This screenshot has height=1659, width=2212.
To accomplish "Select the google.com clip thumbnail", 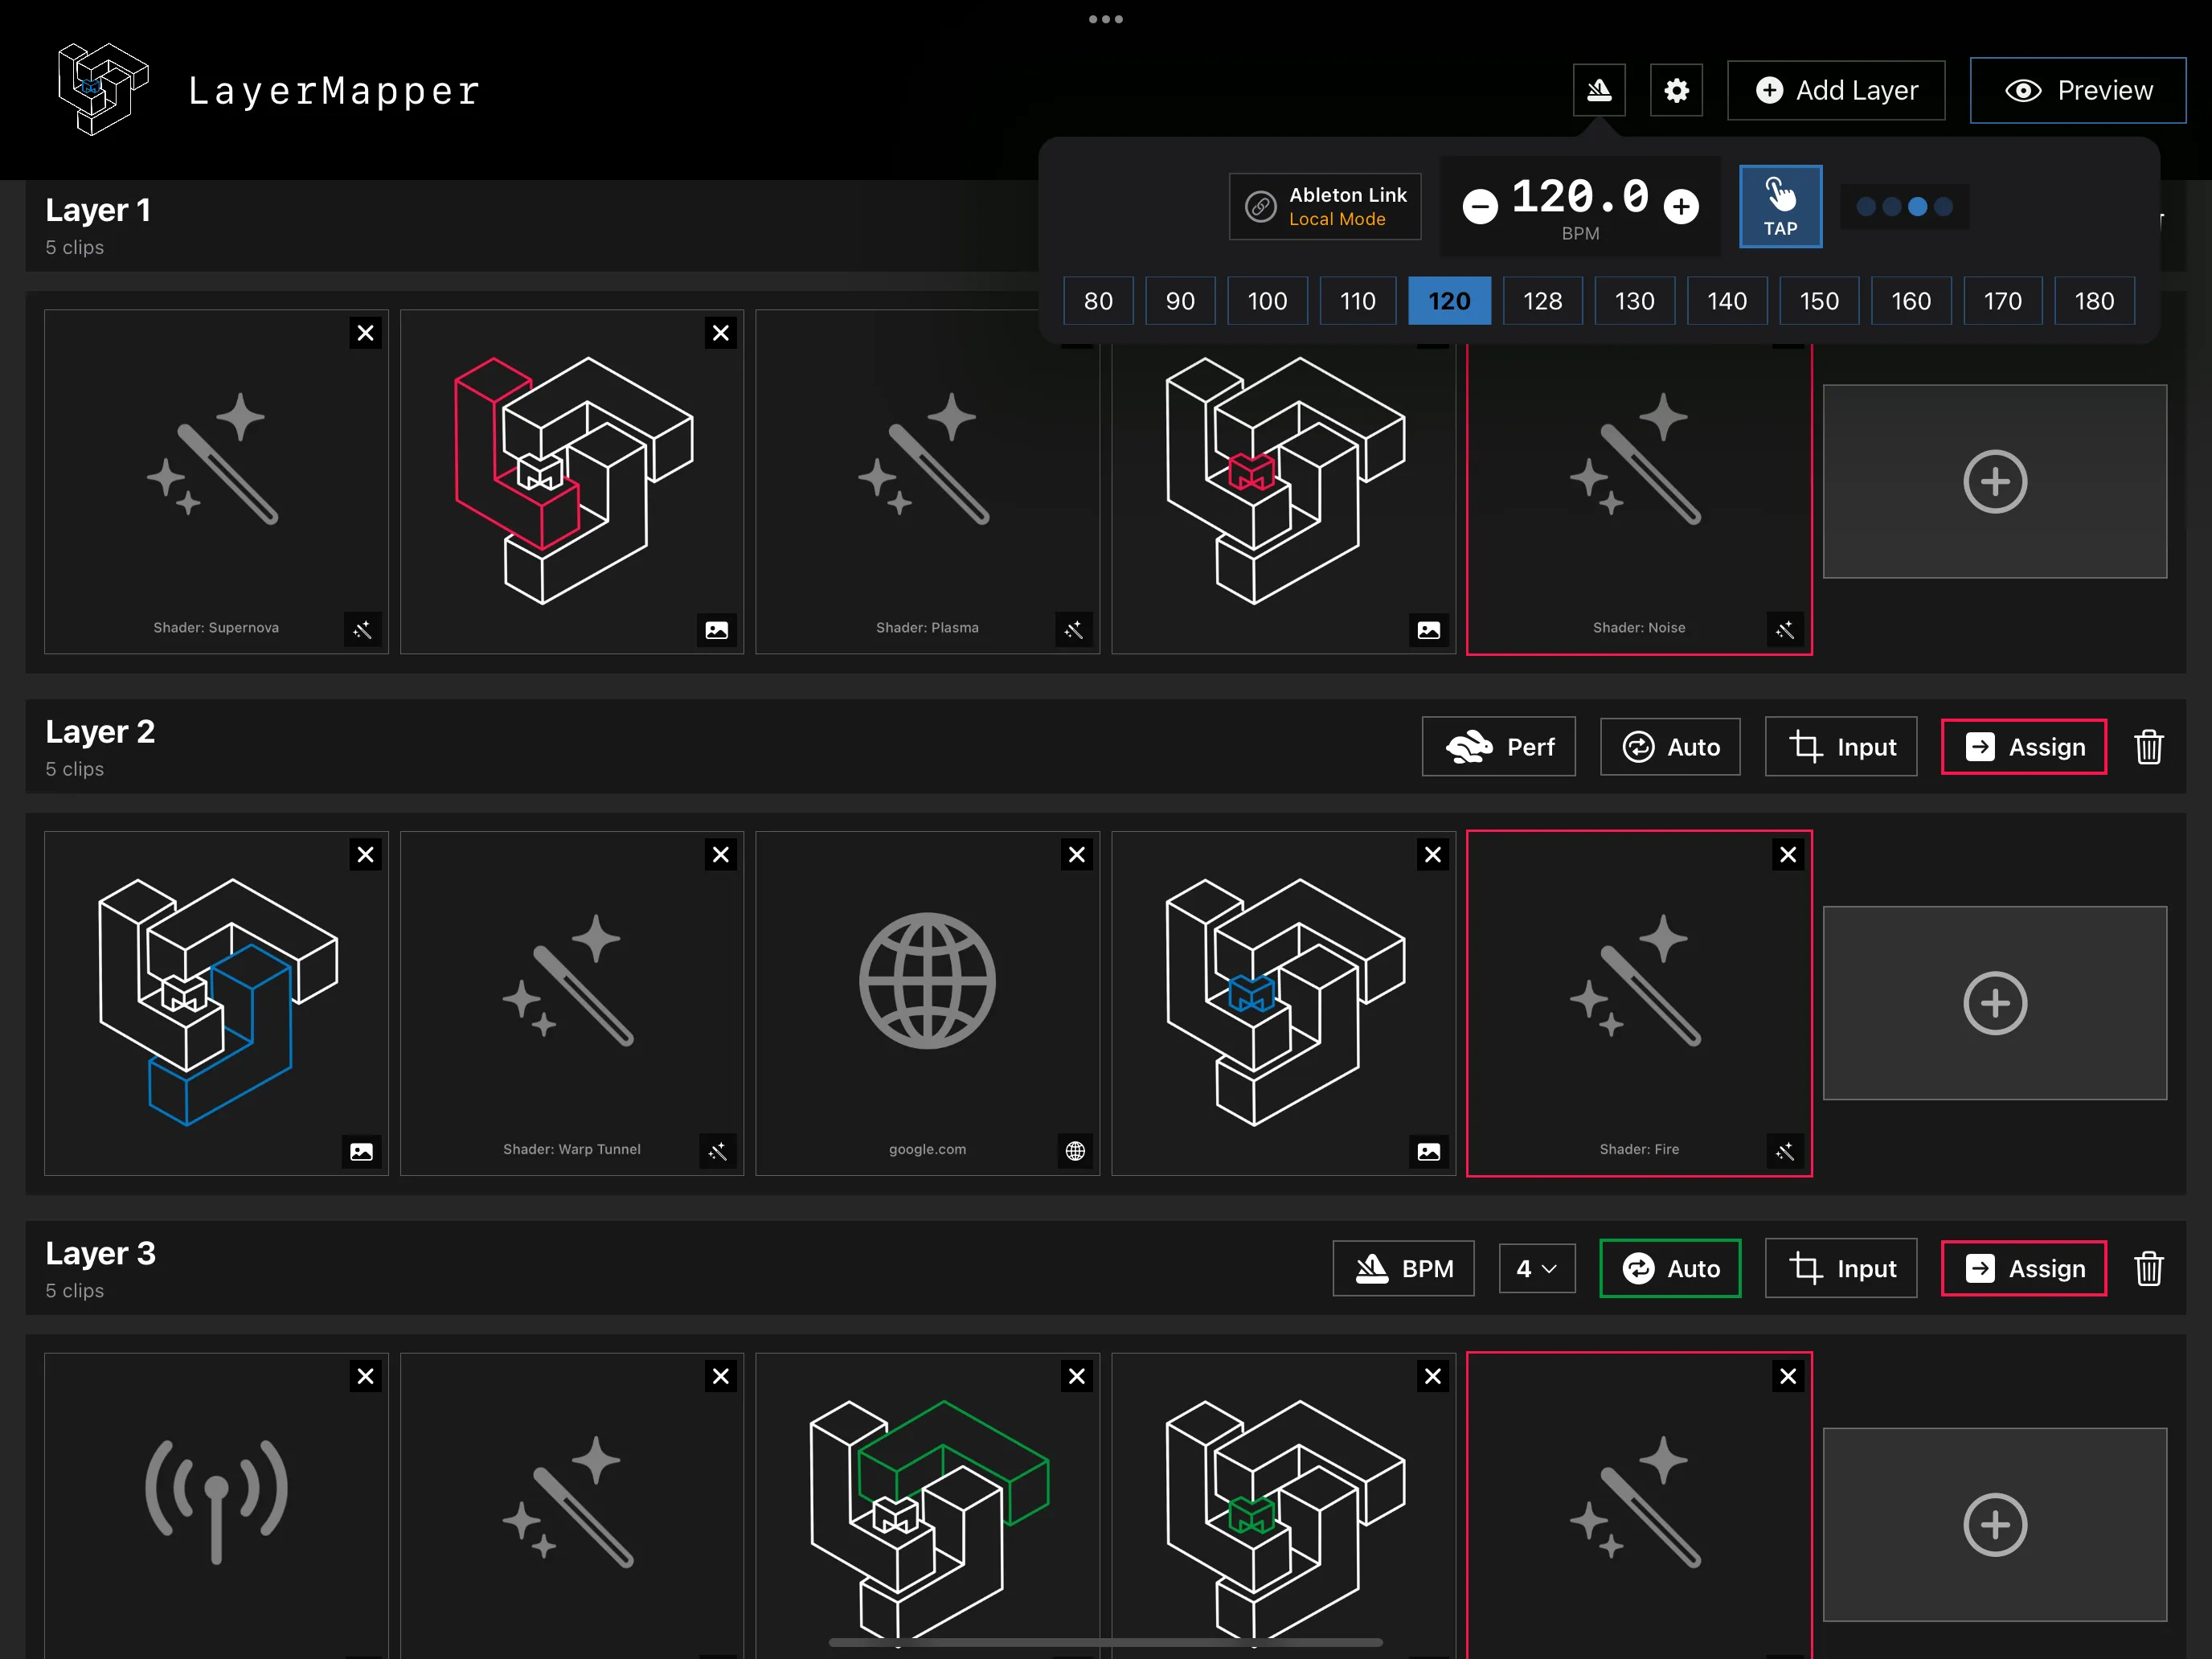I will click(927, 1003).
